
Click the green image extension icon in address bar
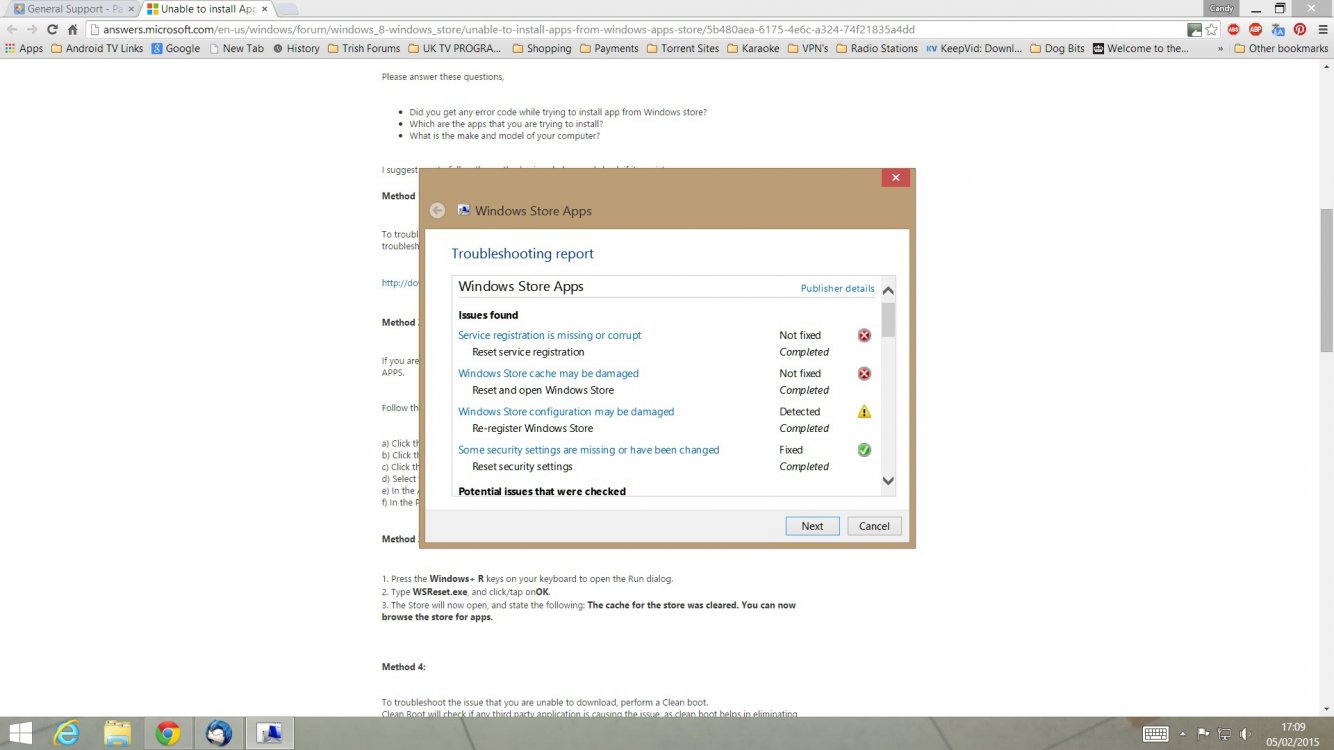pyautogui.click(x=1194, y=29)
